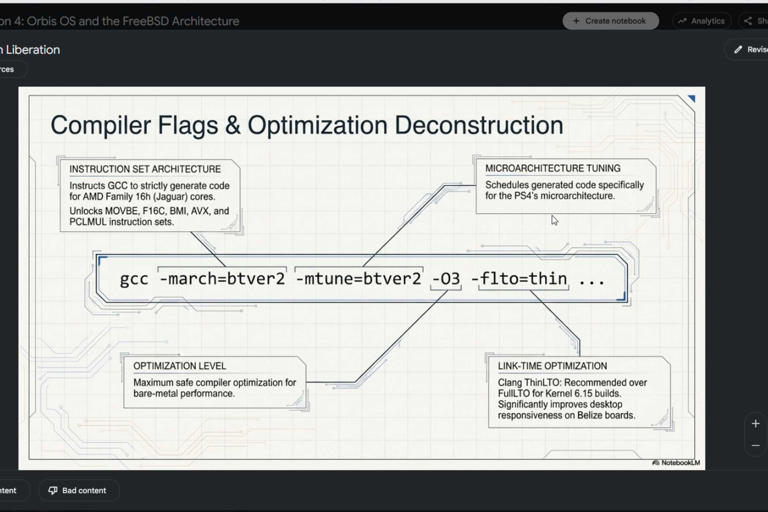The width and height of the screenshot is (768, 512).
Task: Zoom out using the minus control
Action: click(756, 445)
